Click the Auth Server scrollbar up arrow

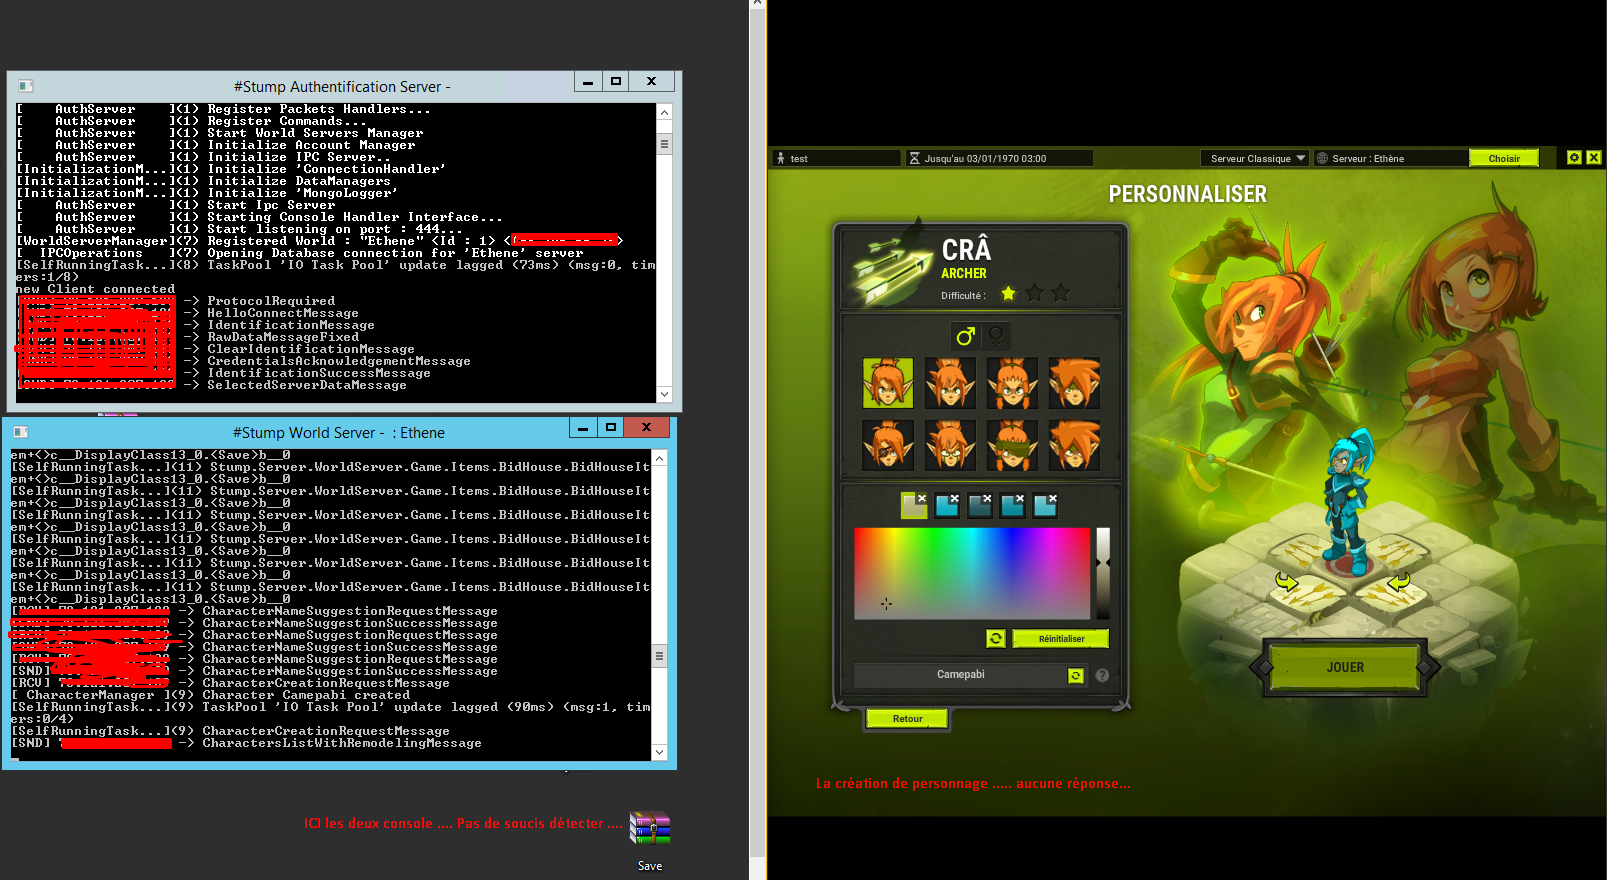664,112
